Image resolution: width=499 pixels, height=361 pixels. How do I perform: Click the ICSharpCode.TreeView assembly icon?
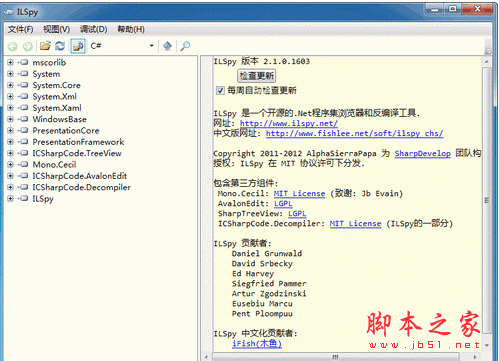tap(24, 153)
